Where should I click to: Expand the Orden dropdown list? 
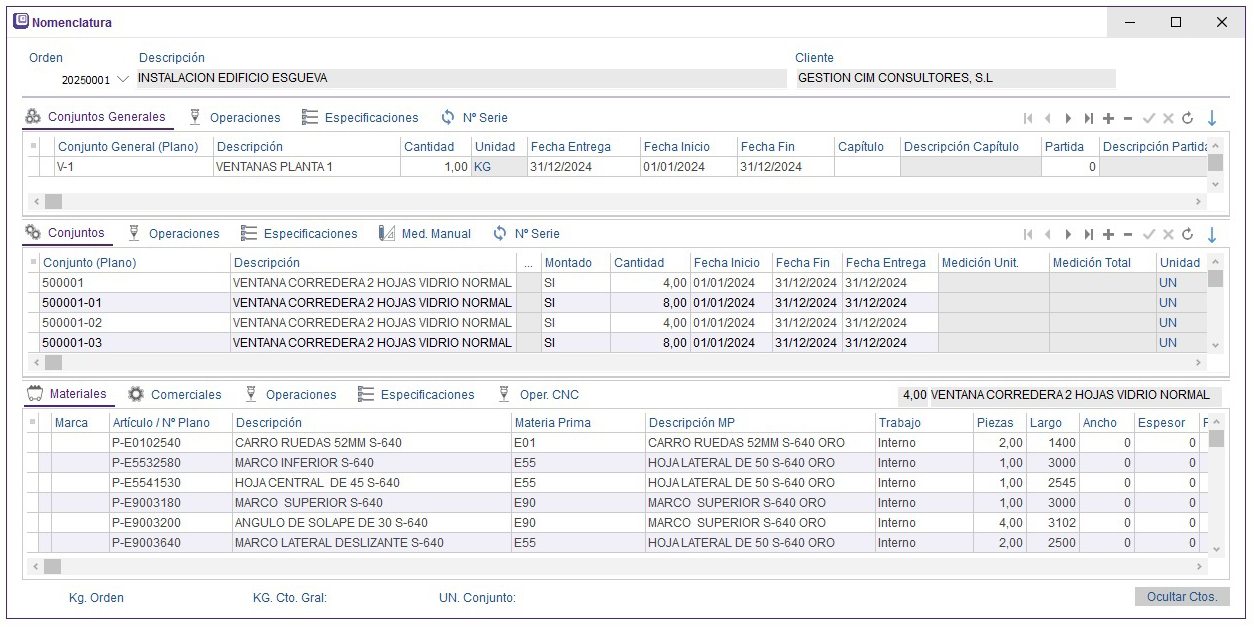pyautogui.click(x=123, y=79)
